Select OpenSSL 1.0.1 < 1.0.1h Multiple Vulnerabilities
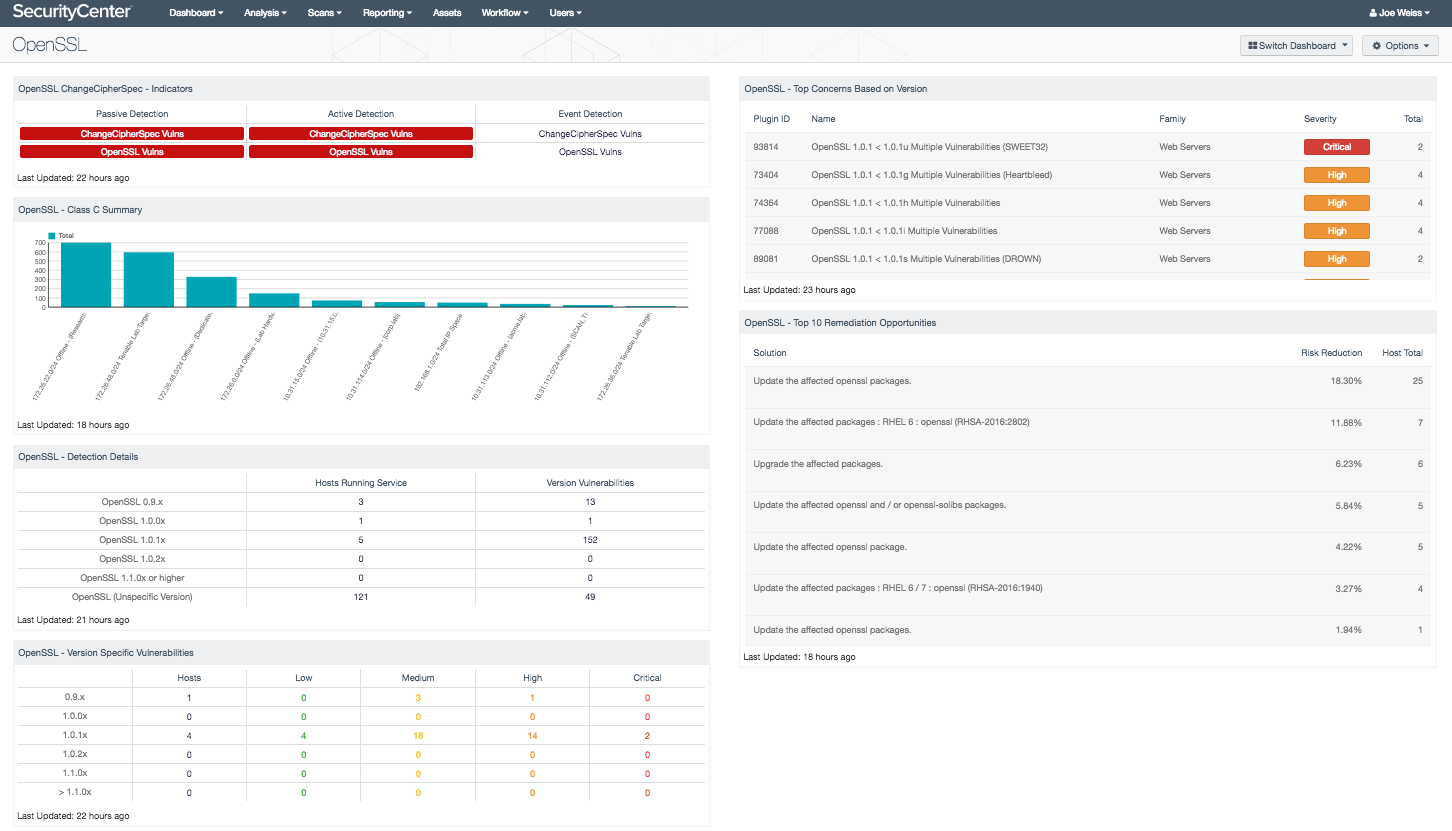1452x831 pixels. point(905,203)
